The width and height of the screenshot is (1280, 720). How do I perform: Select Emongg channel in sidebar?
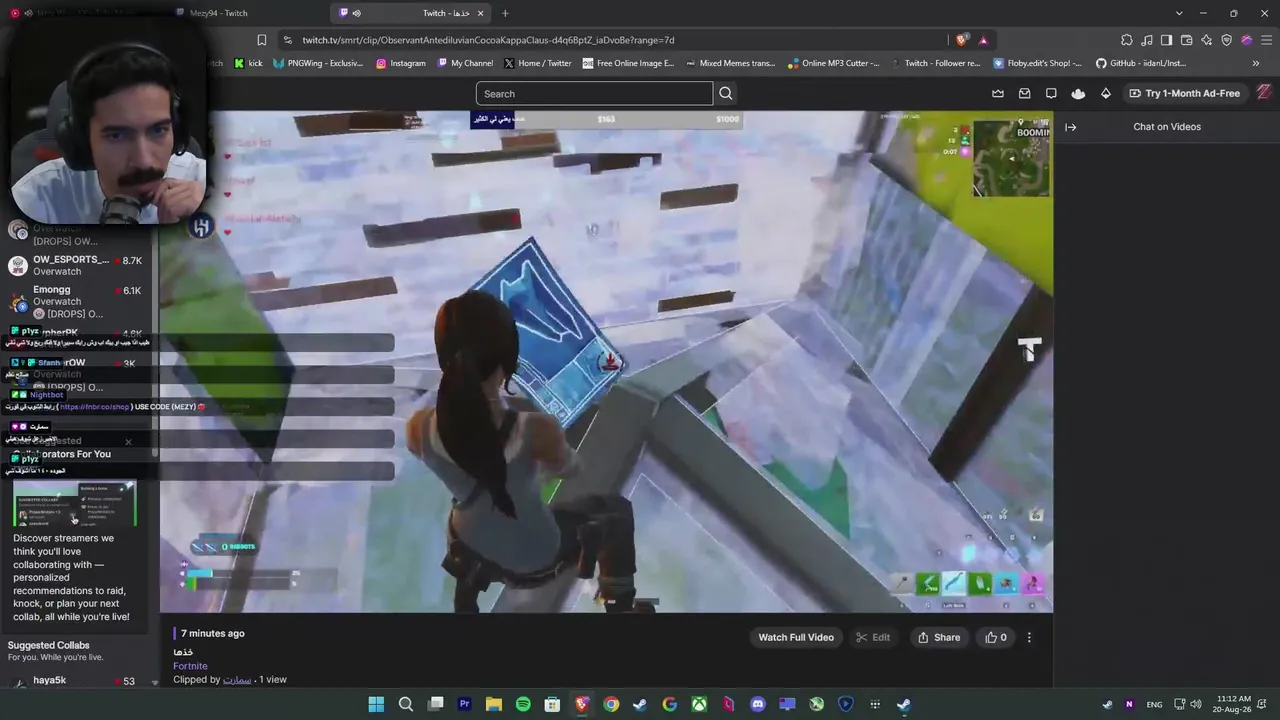coord(76,301)
